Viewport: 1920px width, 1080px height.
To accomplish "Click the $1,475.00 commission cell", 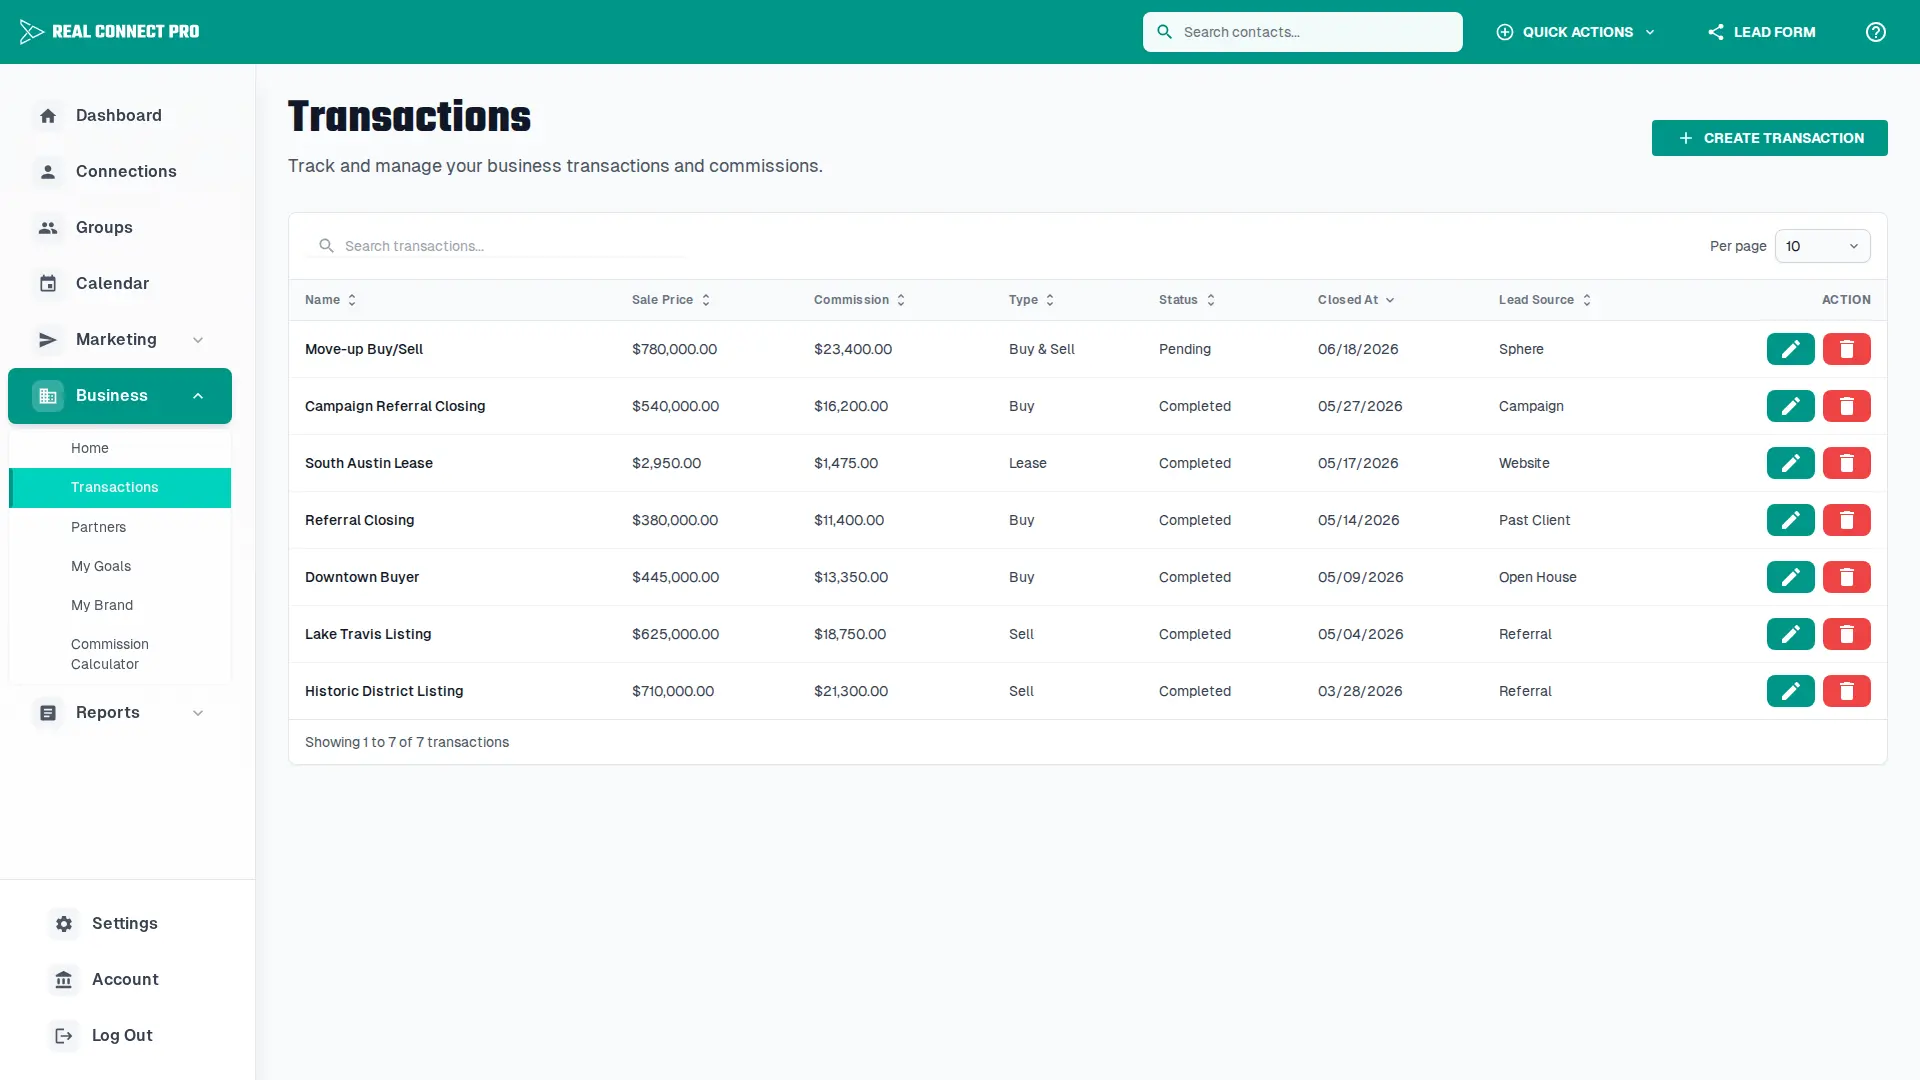I will click(846, 463).
